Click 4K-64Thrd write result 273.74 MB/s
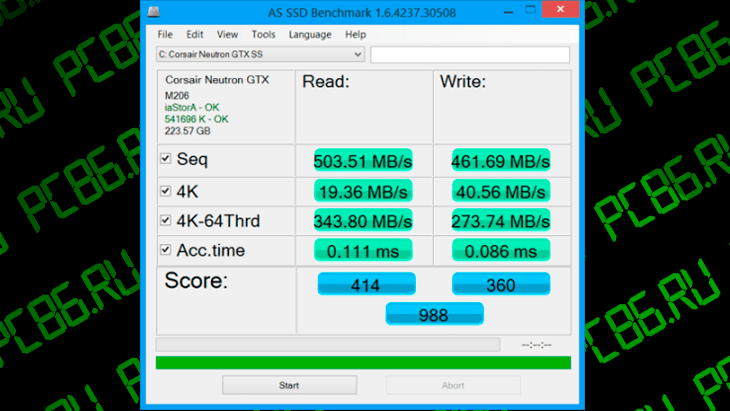This screenshot has height=411, width=730. [501, 221]
